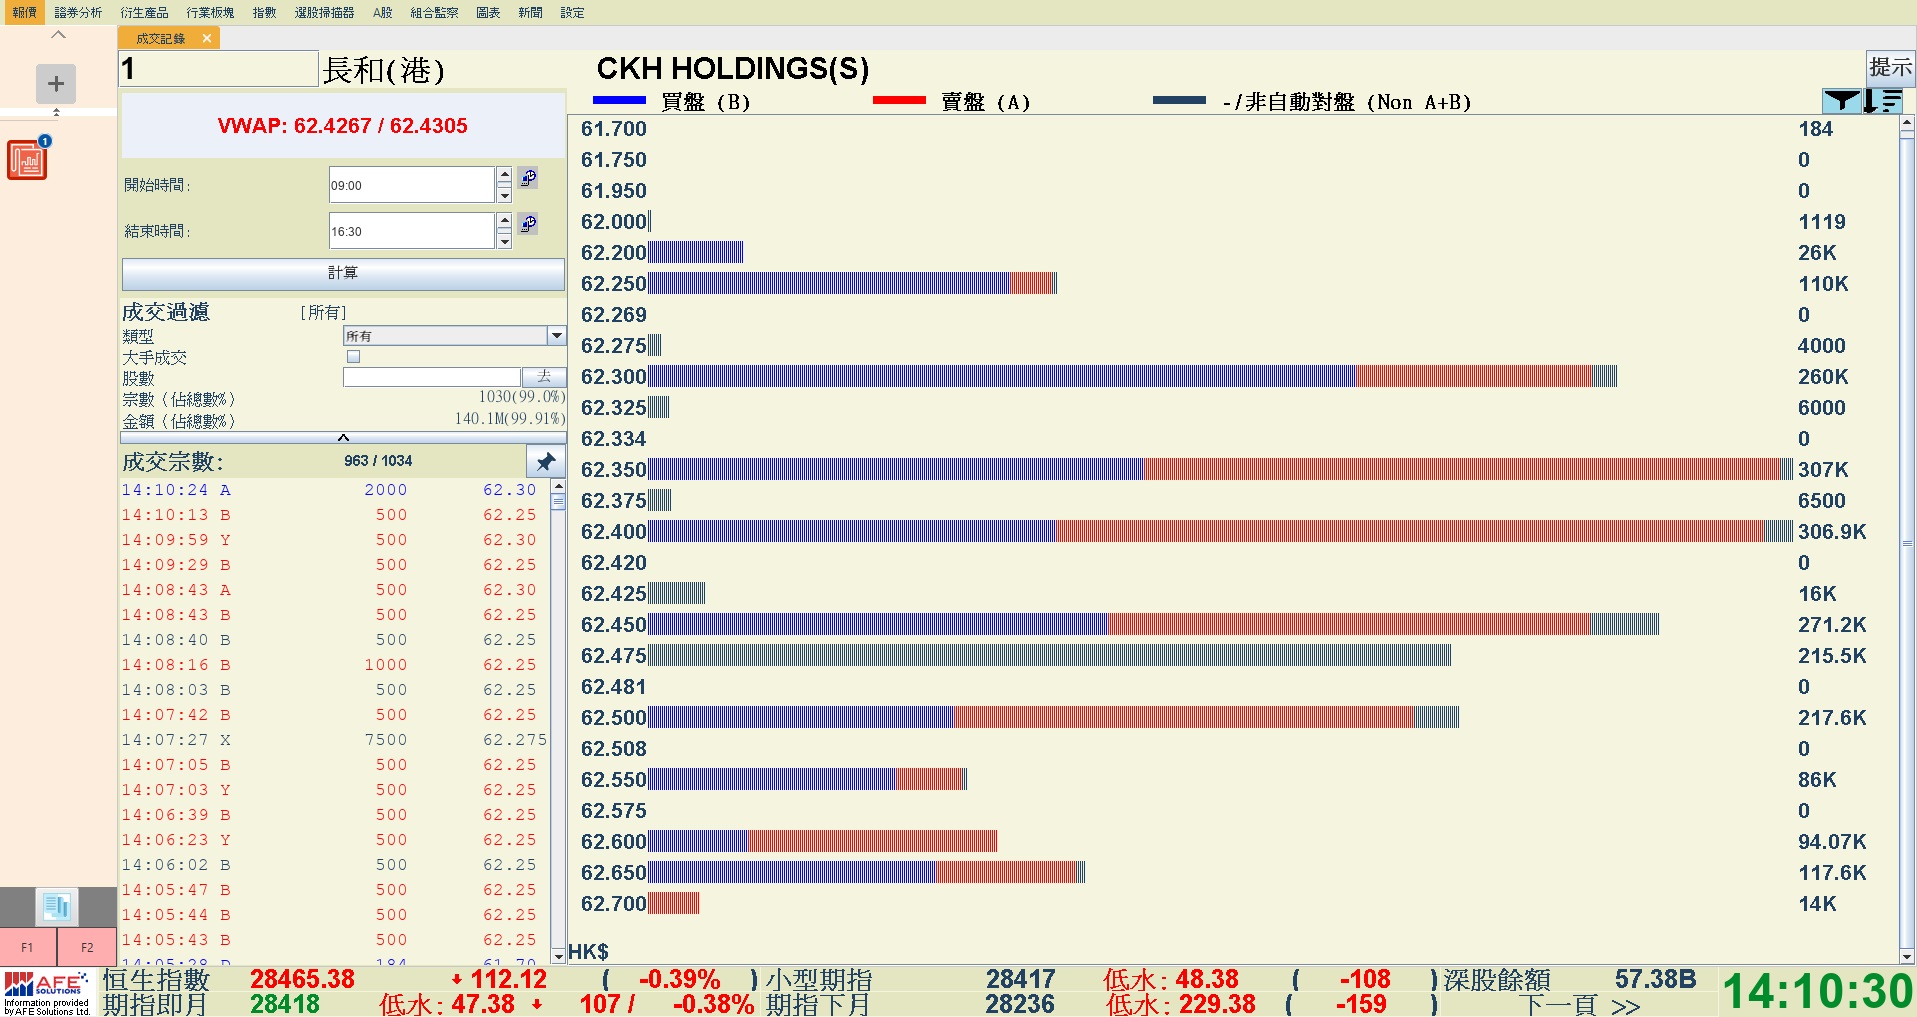
Task: Decrease 開始時間 with the down stepper
Action: coord(504,194)
